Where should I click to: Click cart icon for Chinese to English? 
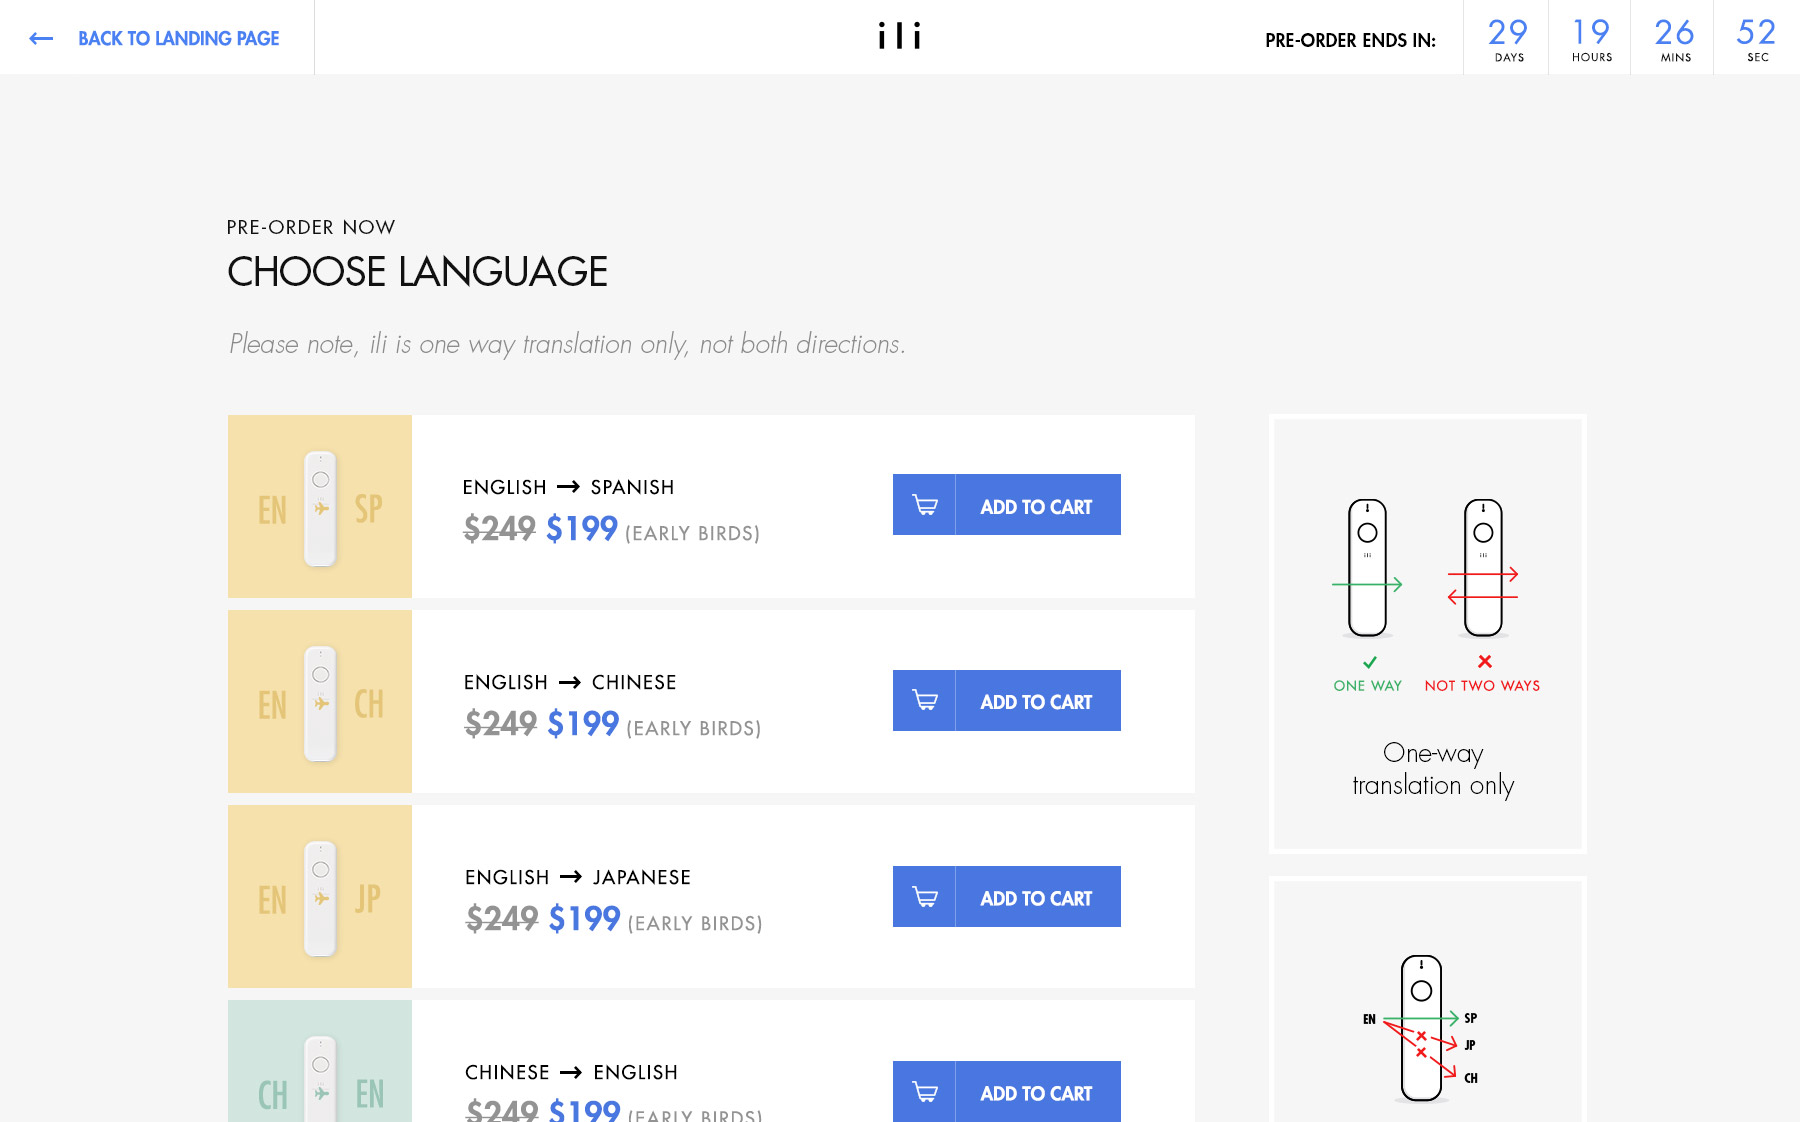click(x=925, y=1092)
